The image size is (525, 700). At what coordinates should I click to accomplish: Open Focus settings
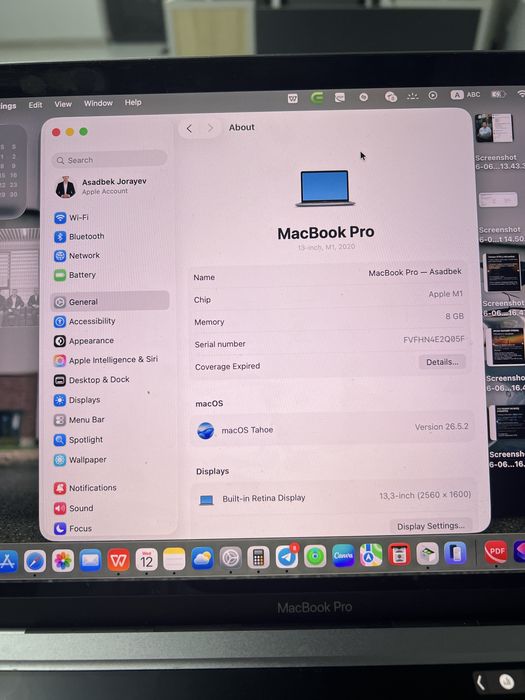(x=73, y=528)
